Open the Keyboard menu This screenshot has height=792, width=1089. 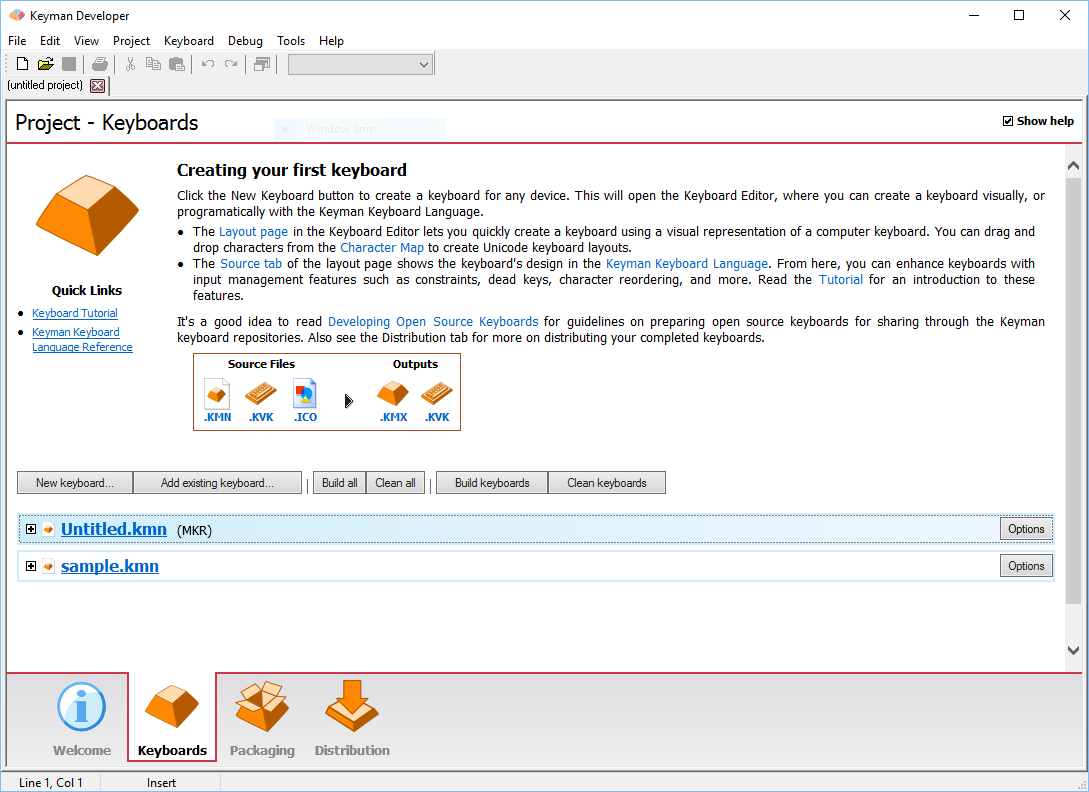[189, 41]
